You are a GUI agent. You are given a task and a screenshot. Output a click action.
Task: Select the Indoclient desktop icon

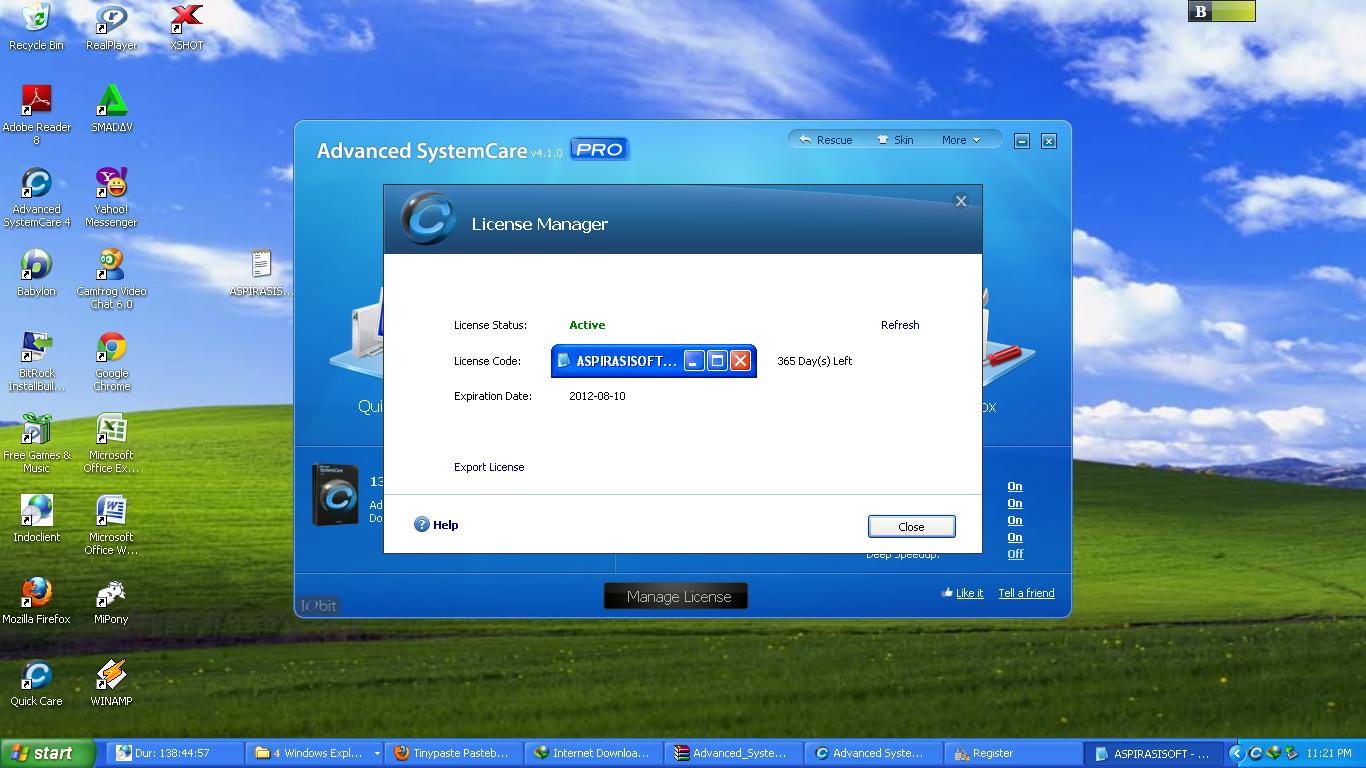point(36,519)
